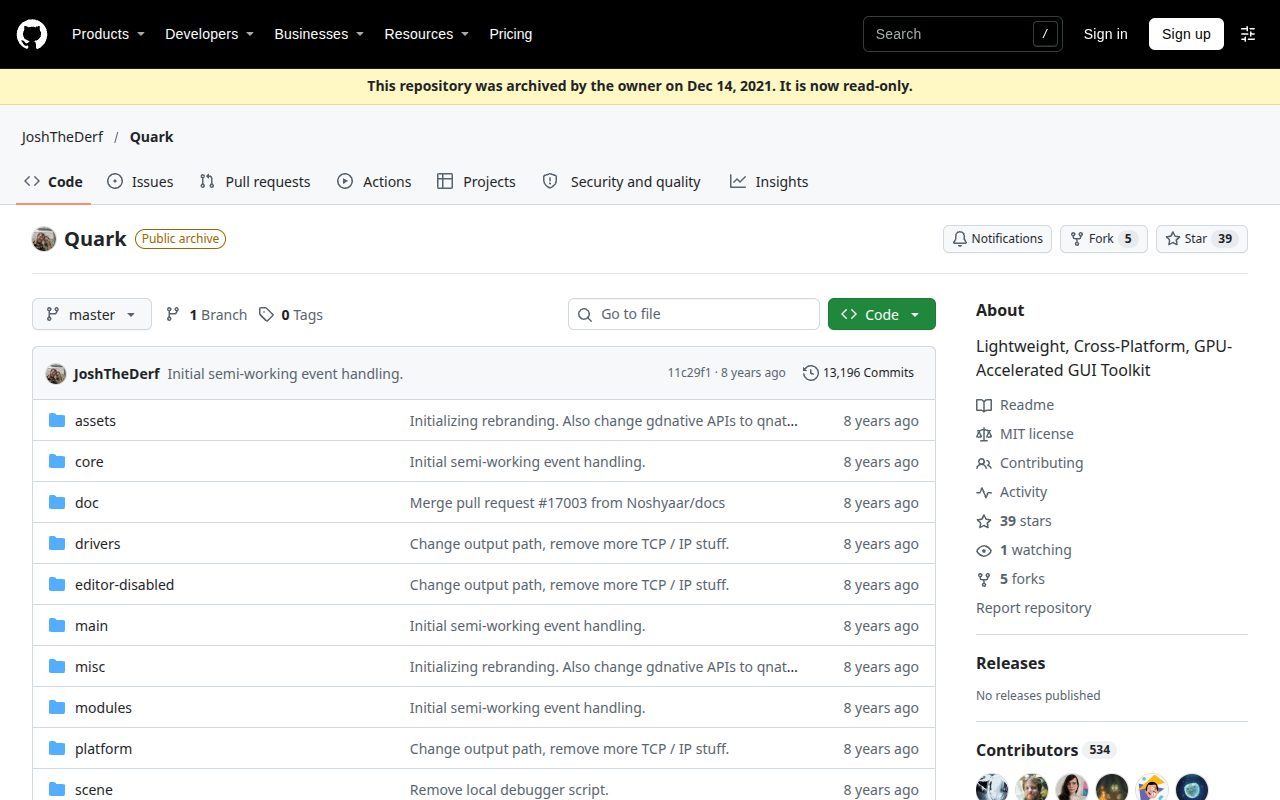Switch to the Insights tab
Image resolution: width=1280 pixels, height=800 pixels.
(x=769, y=182)
